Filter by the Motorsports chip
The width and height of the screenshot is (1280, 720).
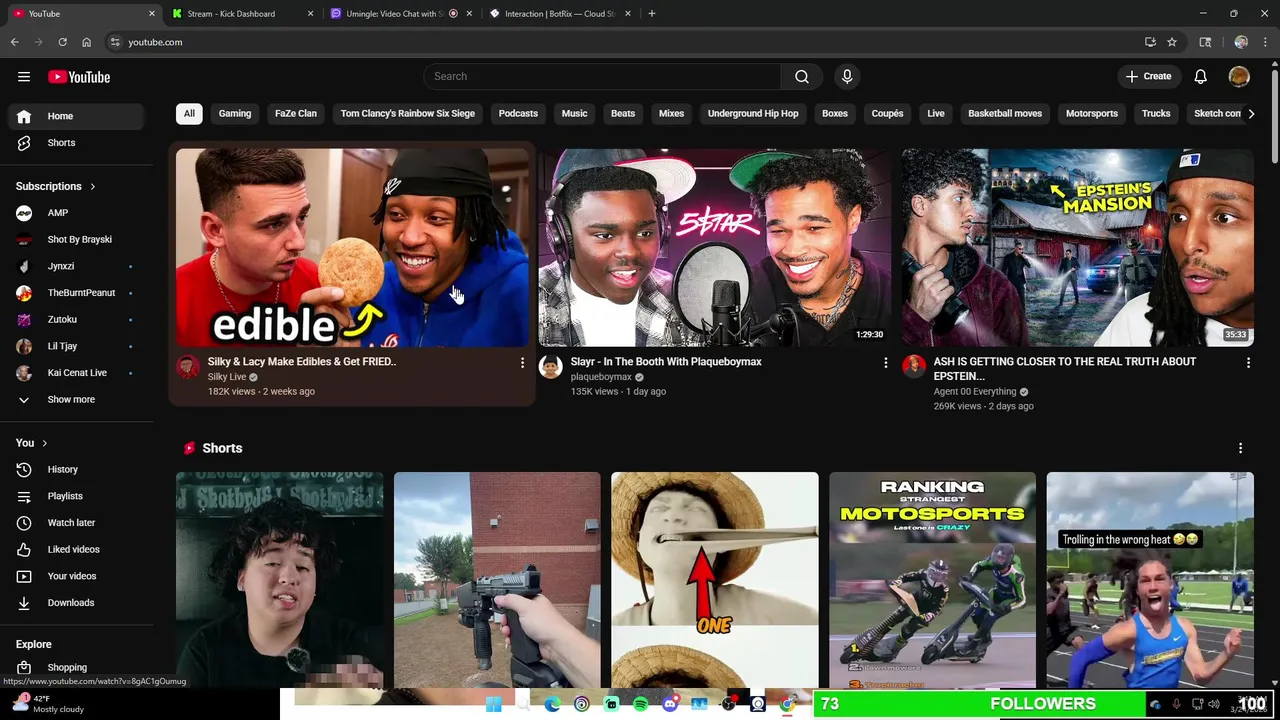(1092, 114)
